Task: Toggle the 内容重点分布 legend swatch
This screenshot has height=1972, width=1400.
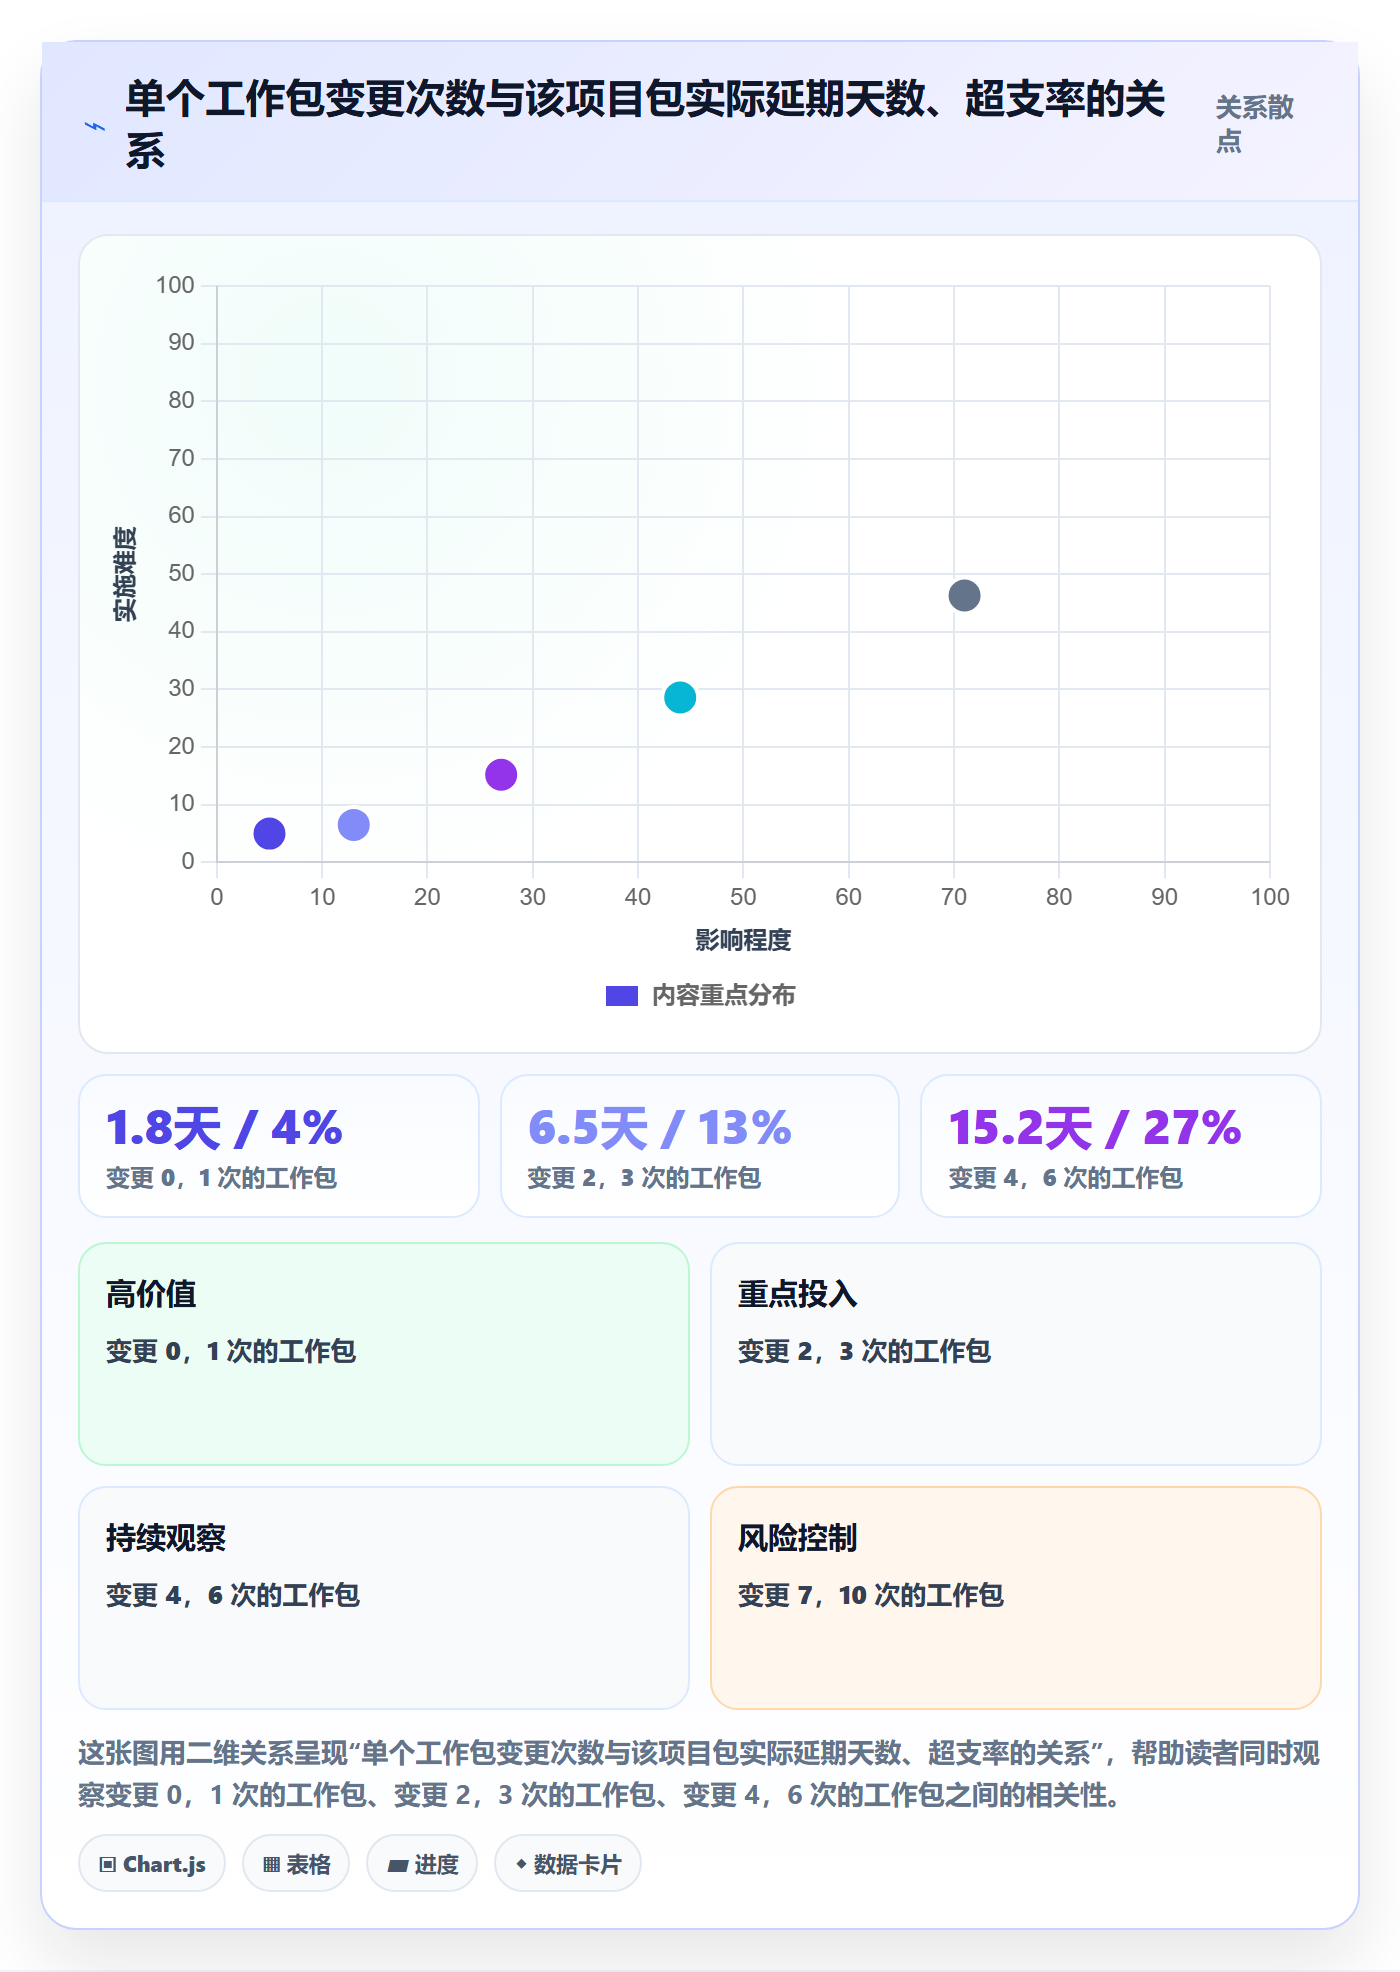Action: tap(621, 996)
